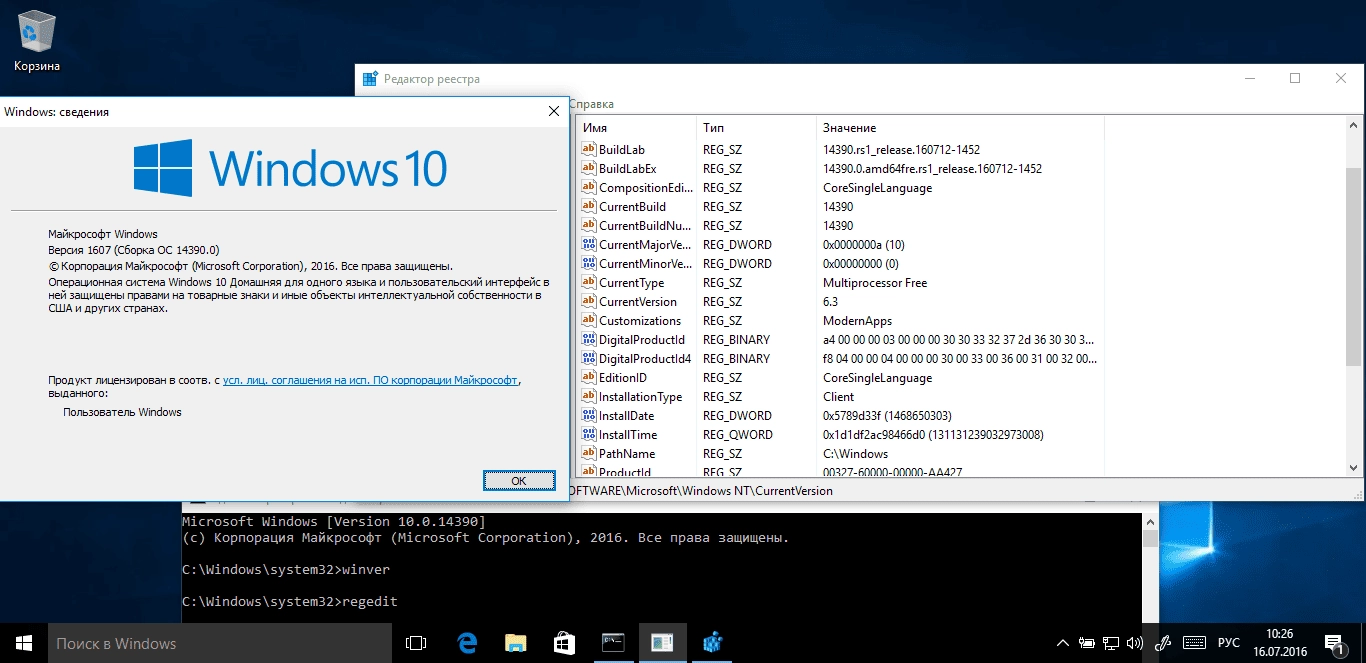
Task: Open the clock showing 10:26 16.07.2016
Action: (x=1279, y=643)
